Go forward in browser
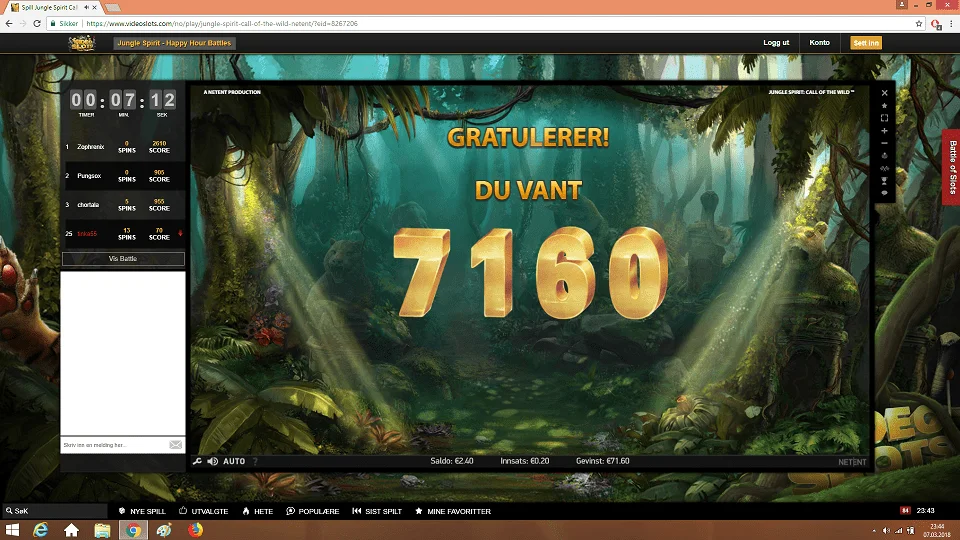This screenshot has width=960, height=540. coord(23,23)
